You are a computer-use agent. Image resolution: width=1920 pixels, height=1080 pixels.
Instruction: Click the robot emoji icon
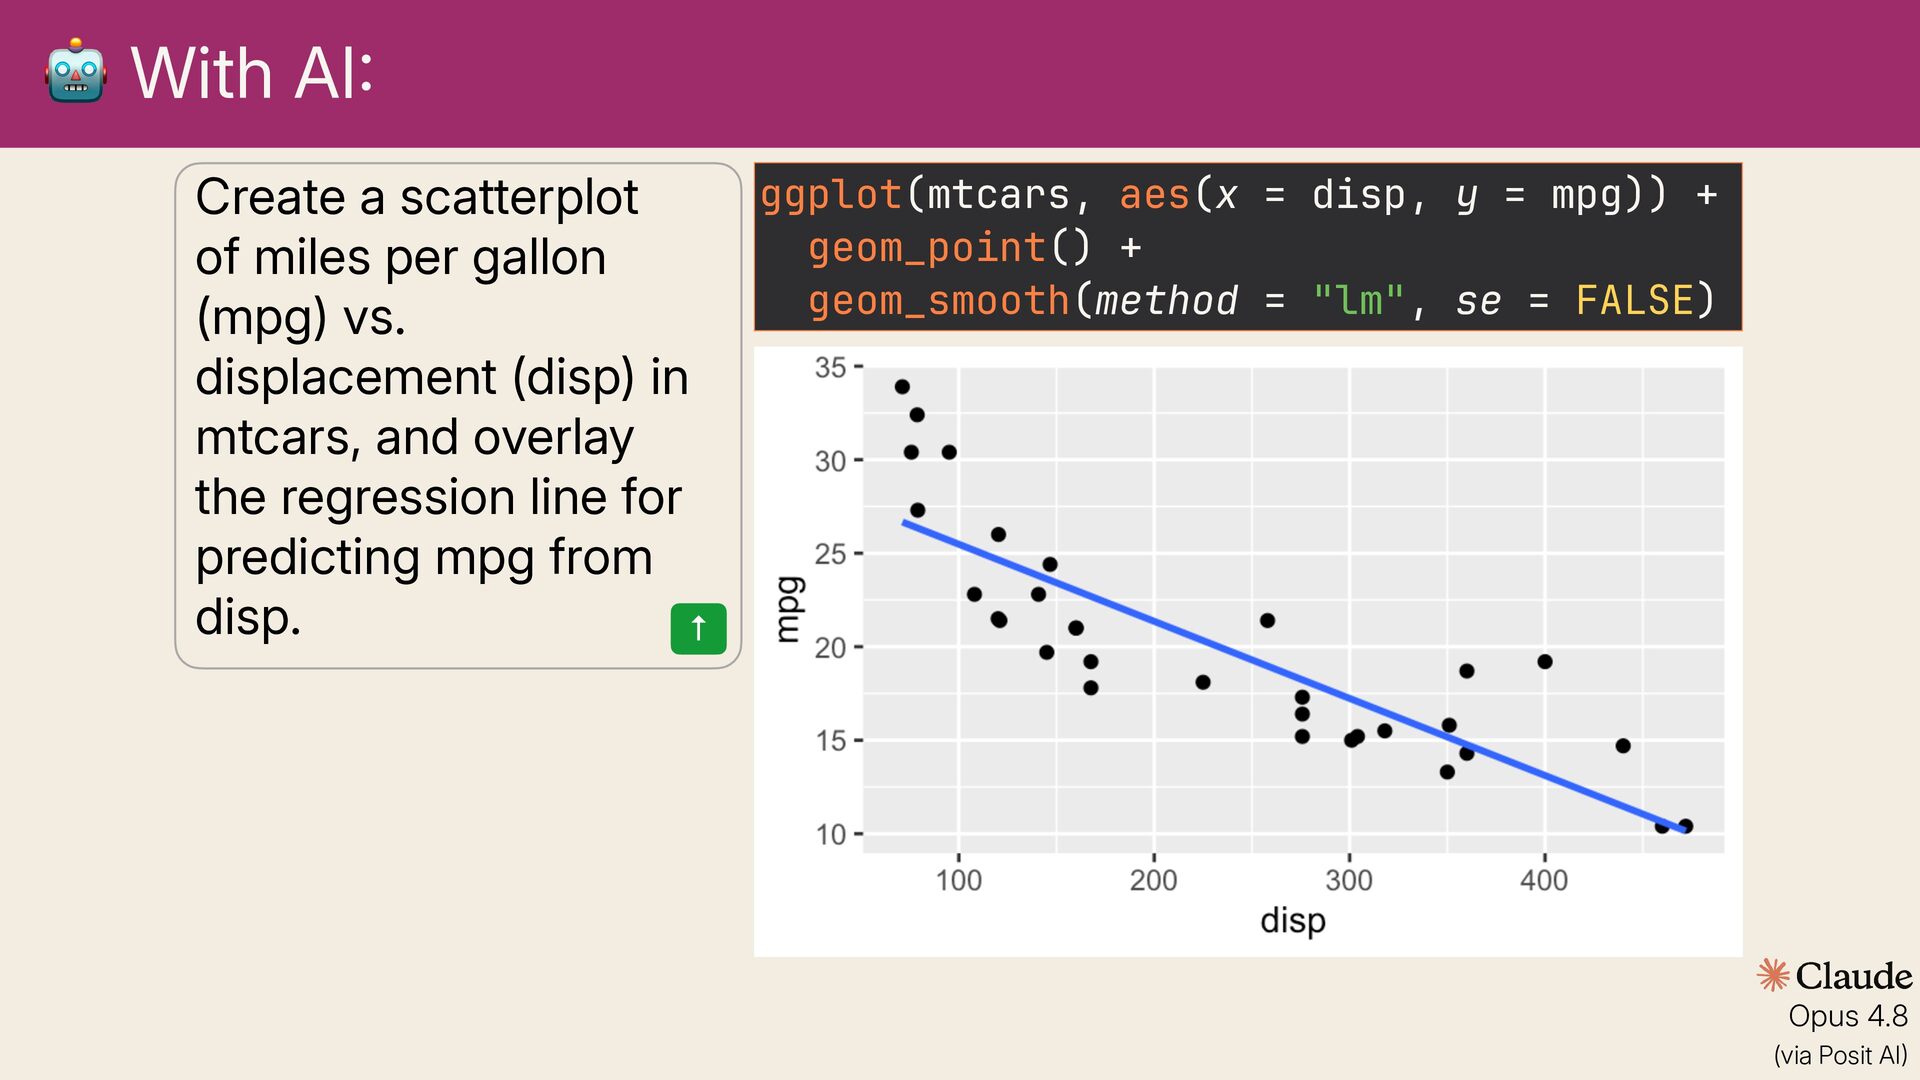point(75,71)
